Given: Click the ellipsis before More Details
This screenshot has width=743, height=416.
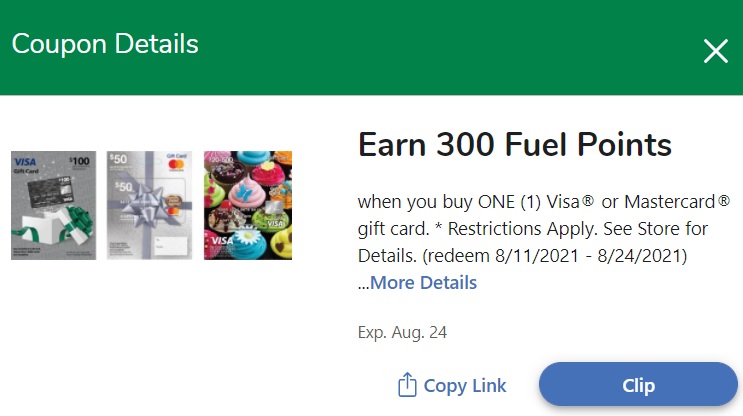Looking at the screenshot, I should point(363,287).
